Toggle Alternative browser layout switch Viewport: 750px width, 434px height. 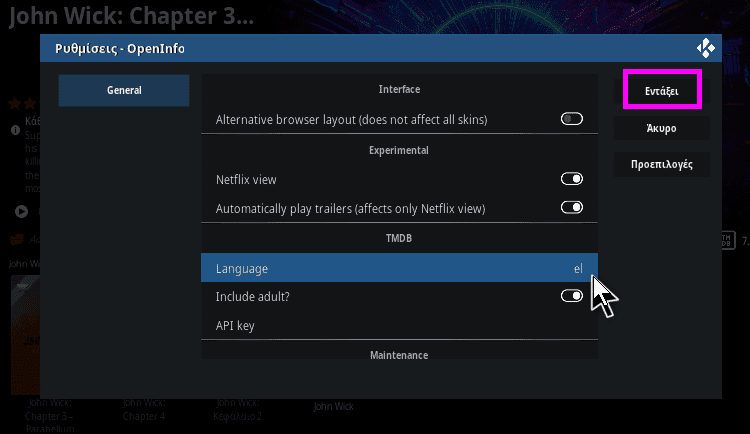tap(572, 119)
